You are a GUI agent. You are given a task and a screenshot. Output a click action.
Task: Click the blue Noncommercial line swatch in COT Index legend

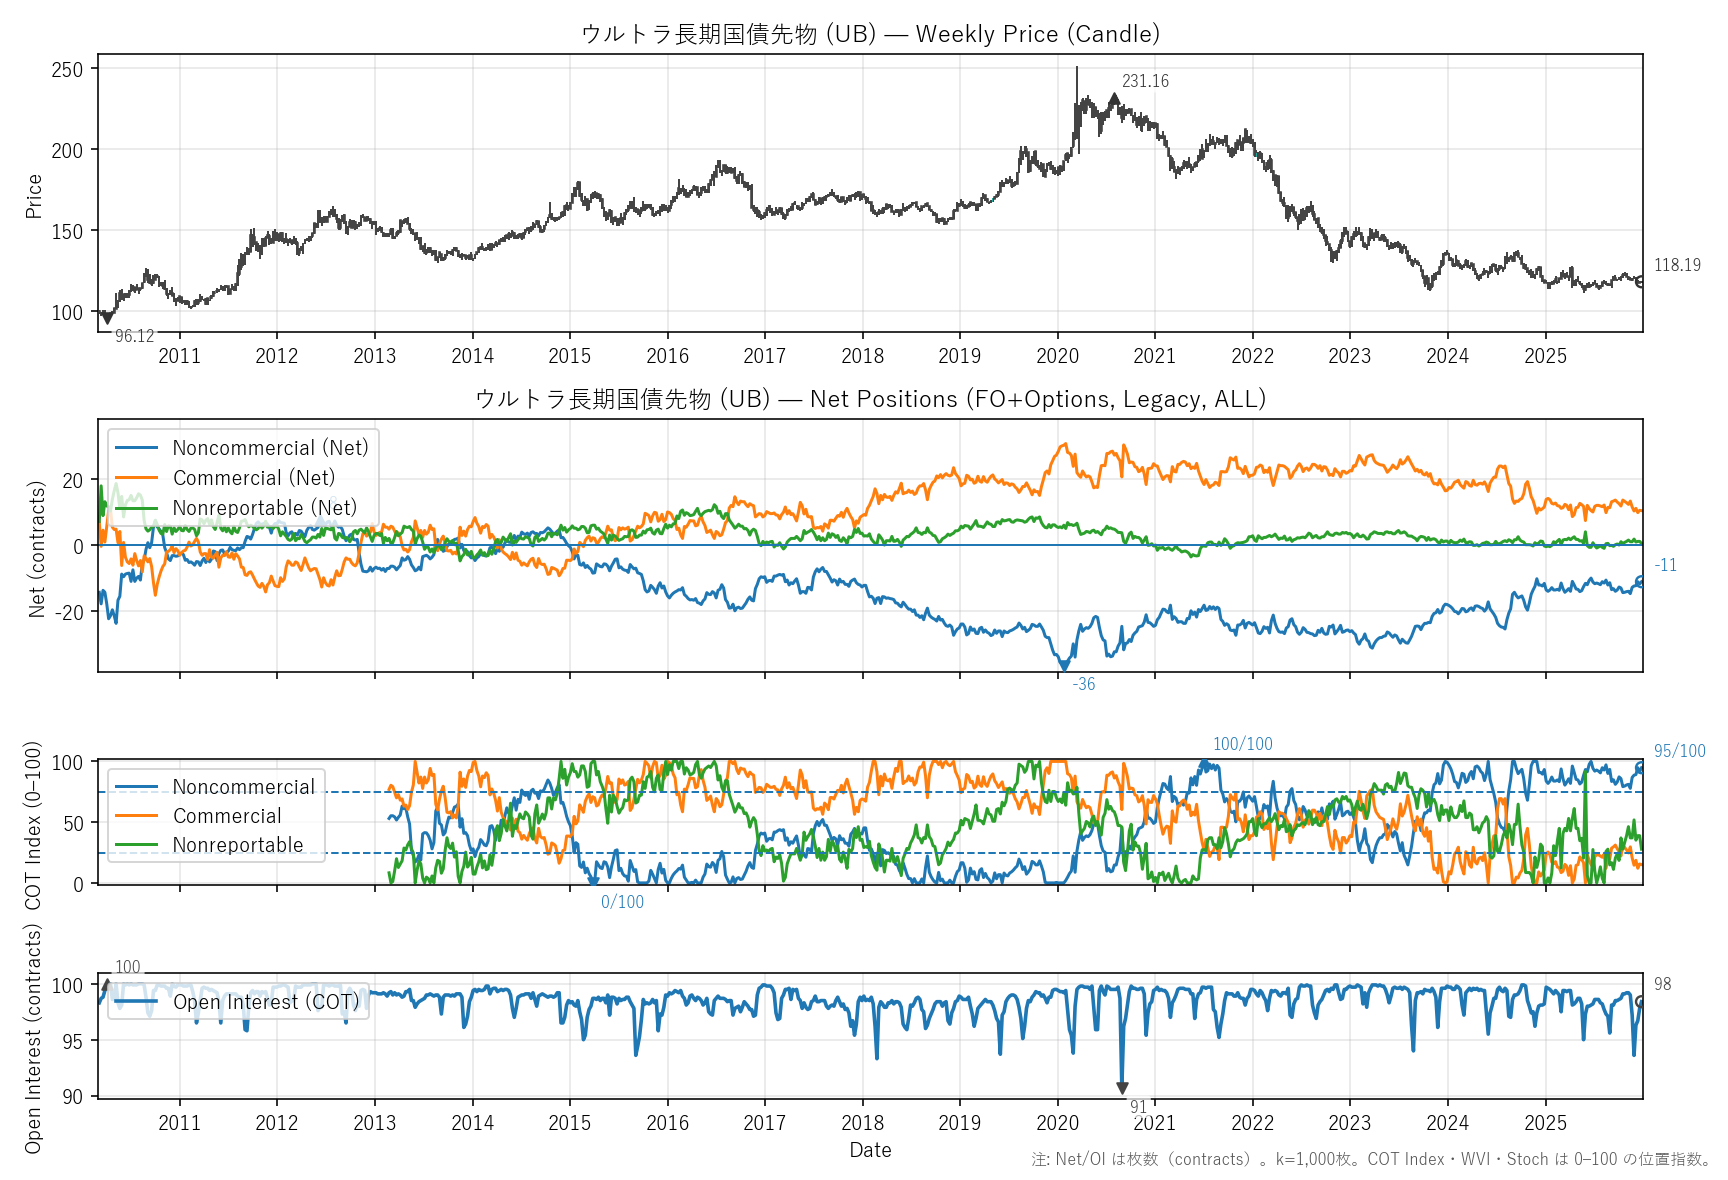136,787
